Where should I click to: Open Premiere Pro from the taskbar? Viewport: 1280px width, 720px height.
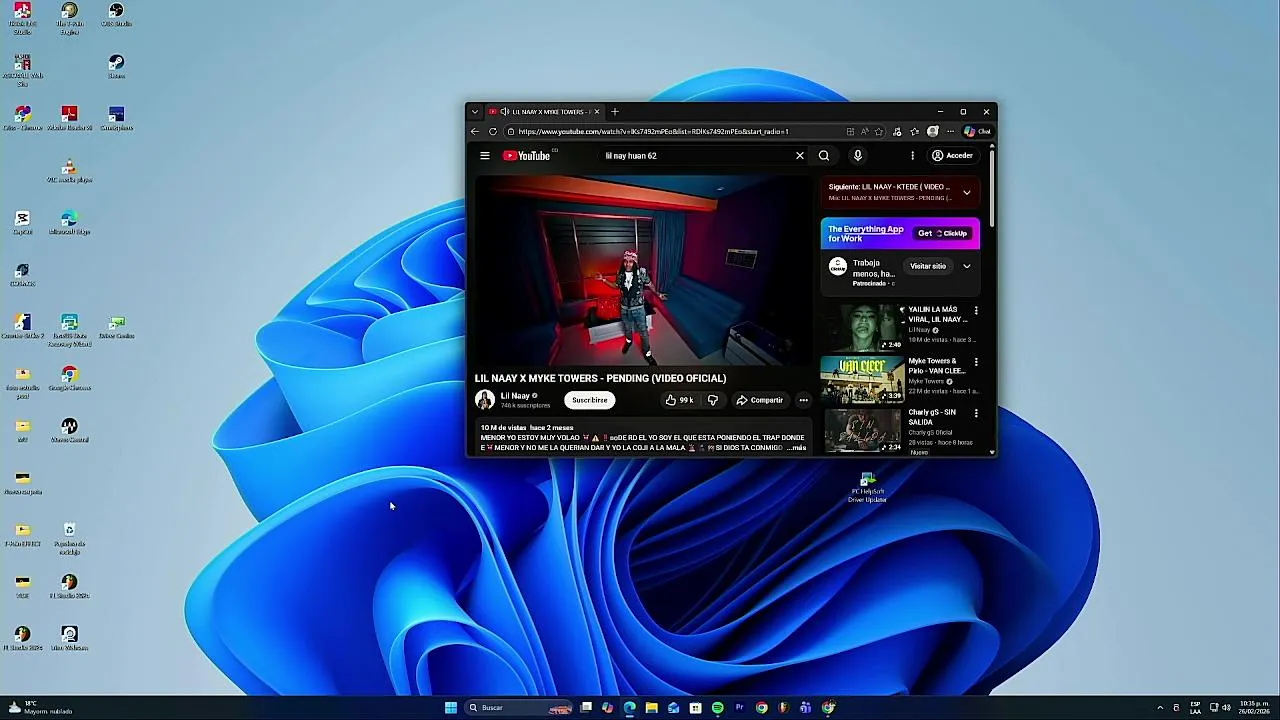coord(740,708)
